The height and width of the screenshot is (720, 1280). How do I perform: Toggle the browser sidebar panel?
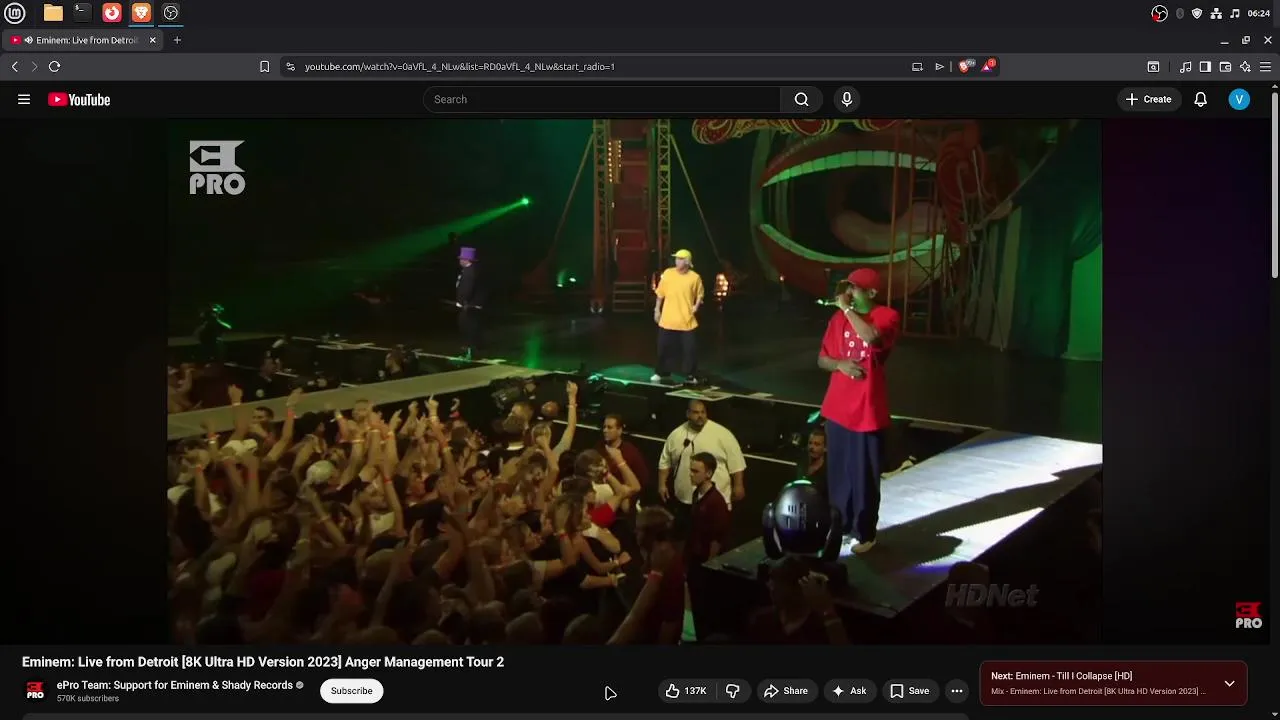1205,67
